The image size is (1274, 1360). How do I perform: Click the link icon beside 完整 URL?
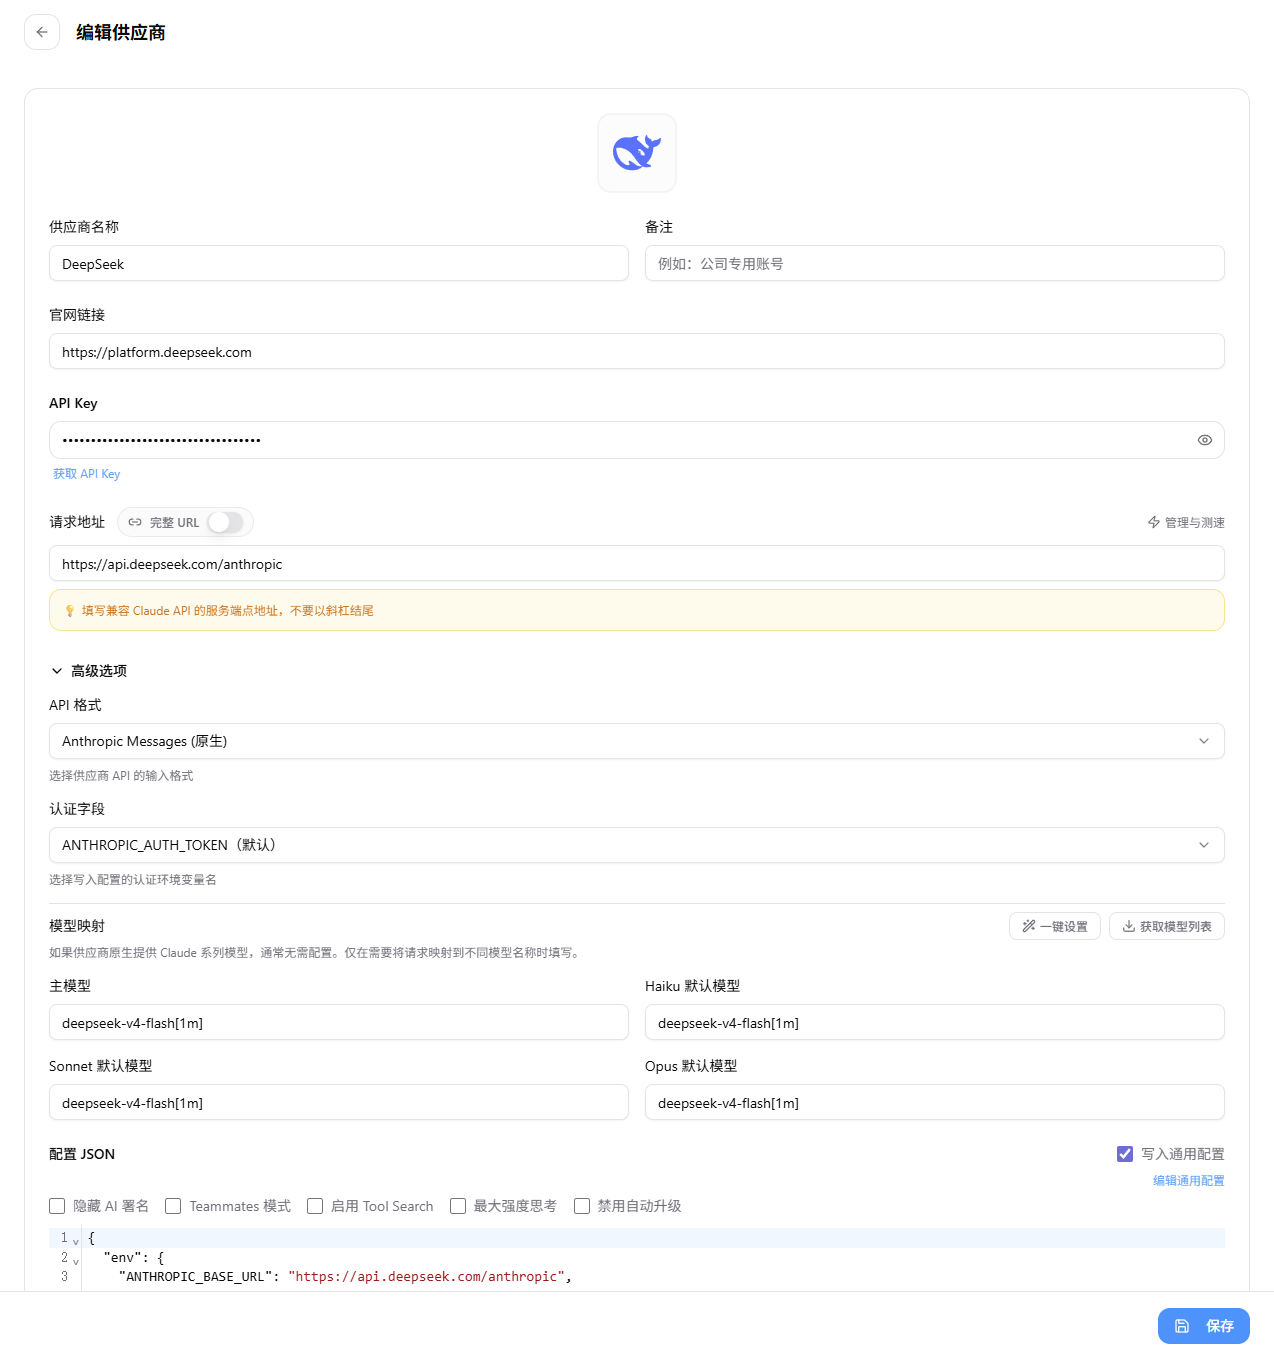[x=135, y=522]
